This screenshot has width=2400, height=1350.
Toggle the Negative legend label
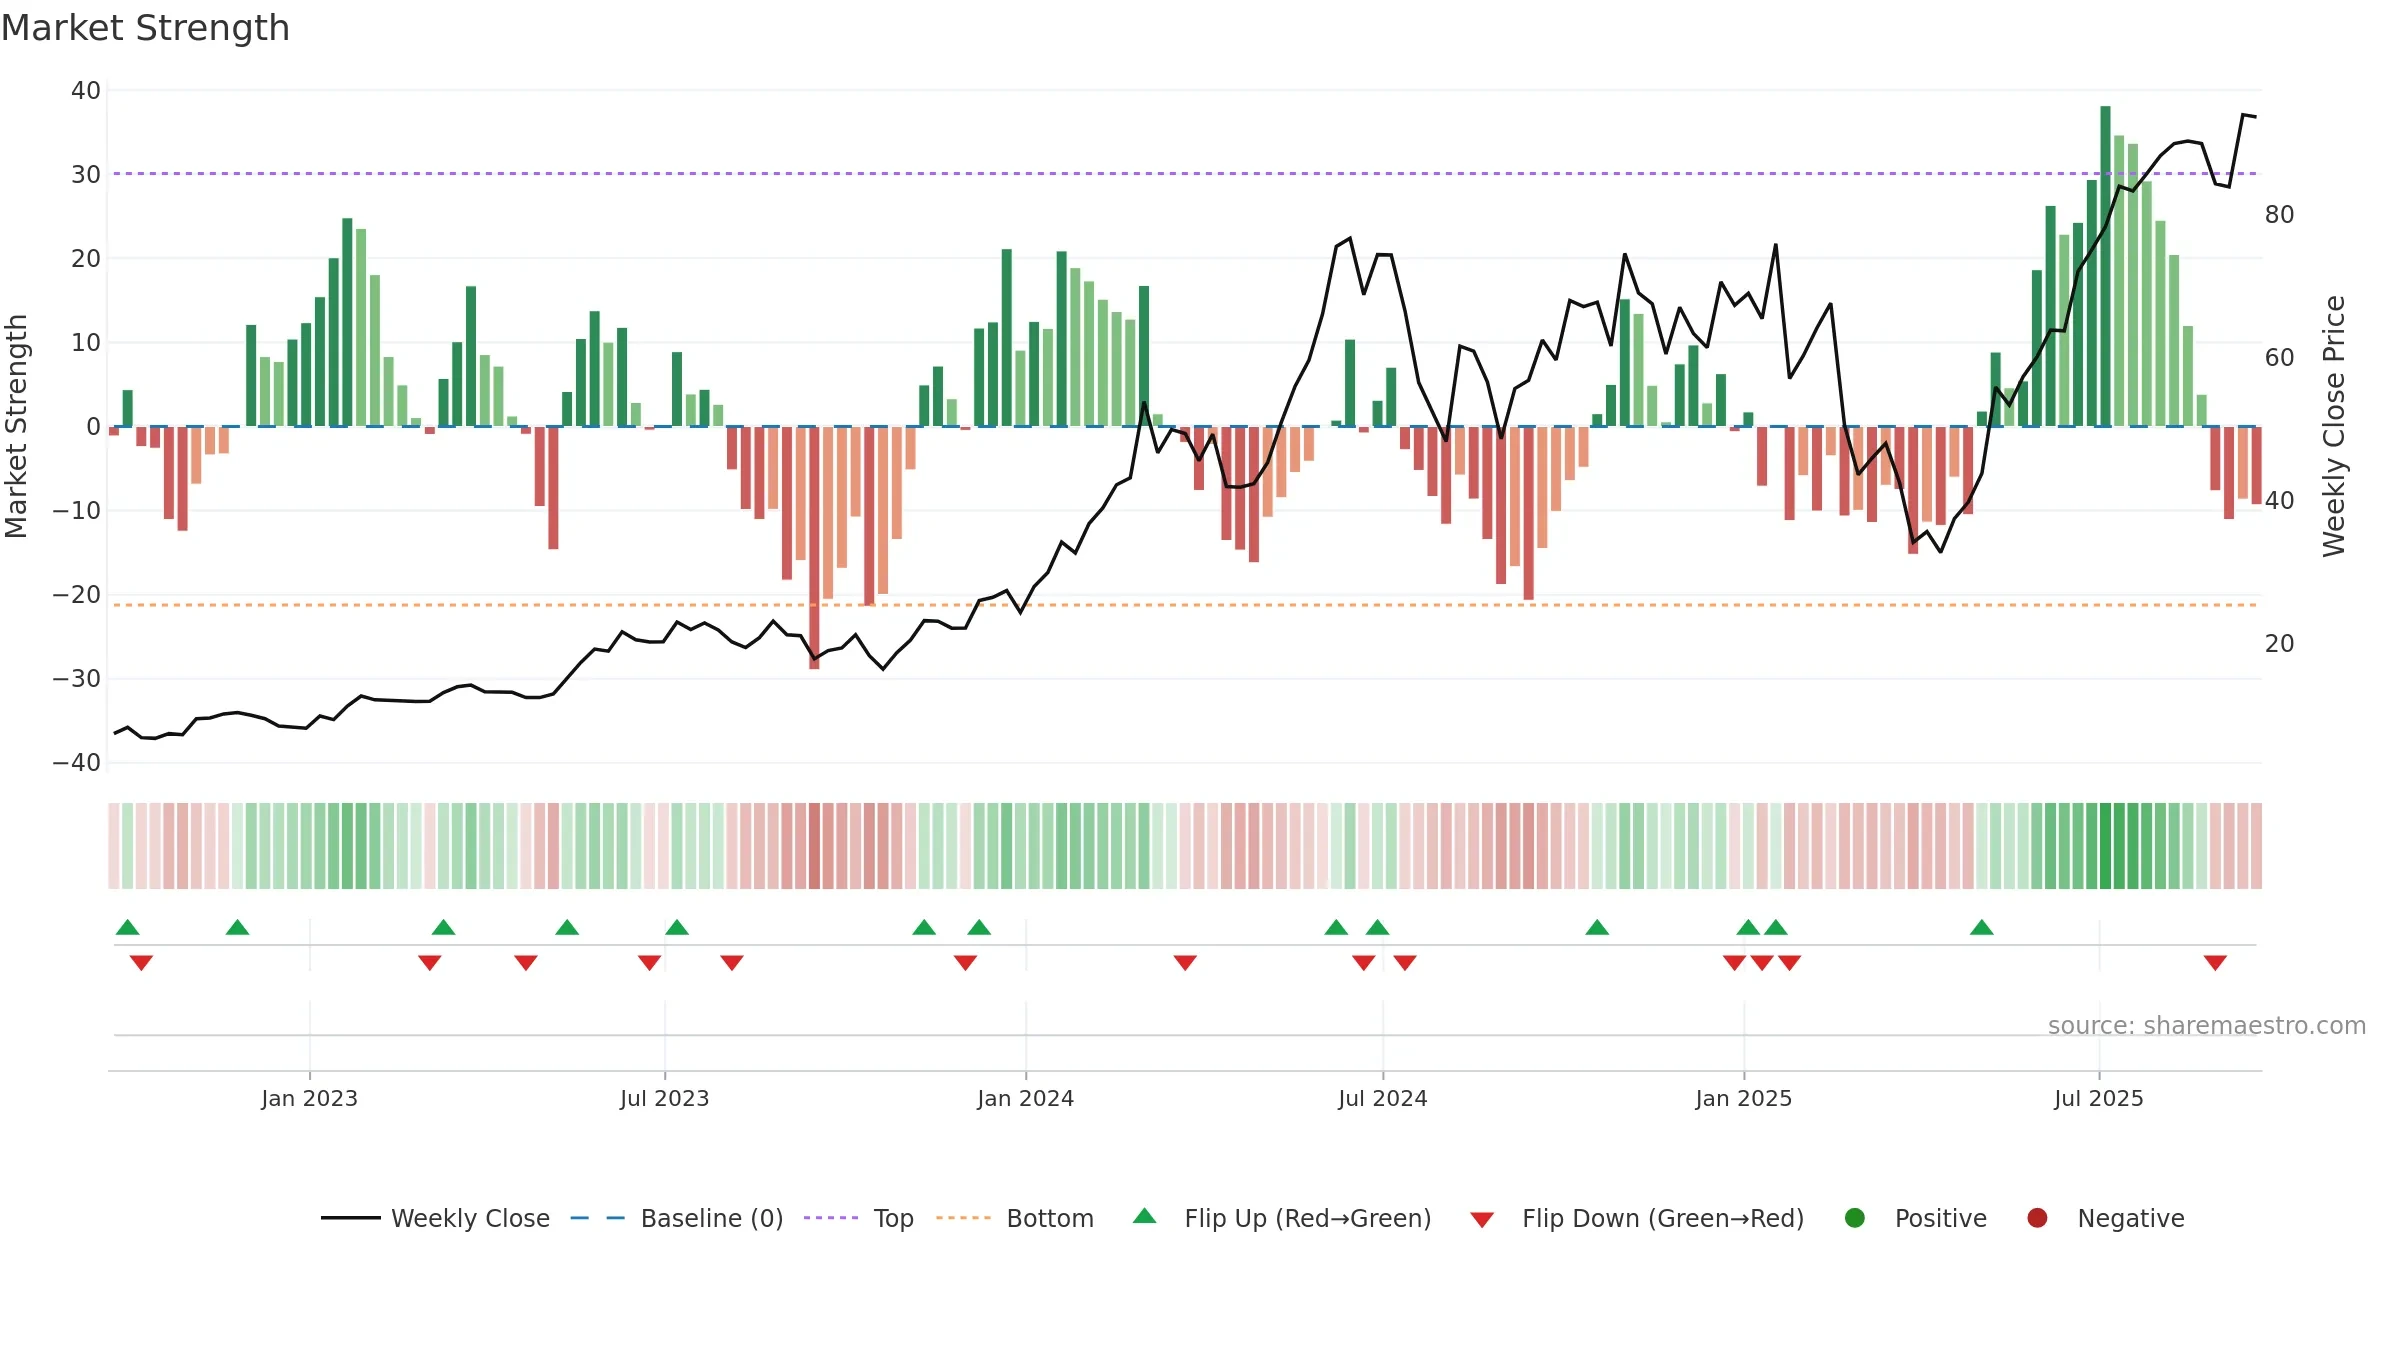[x=2131, y=1219]
